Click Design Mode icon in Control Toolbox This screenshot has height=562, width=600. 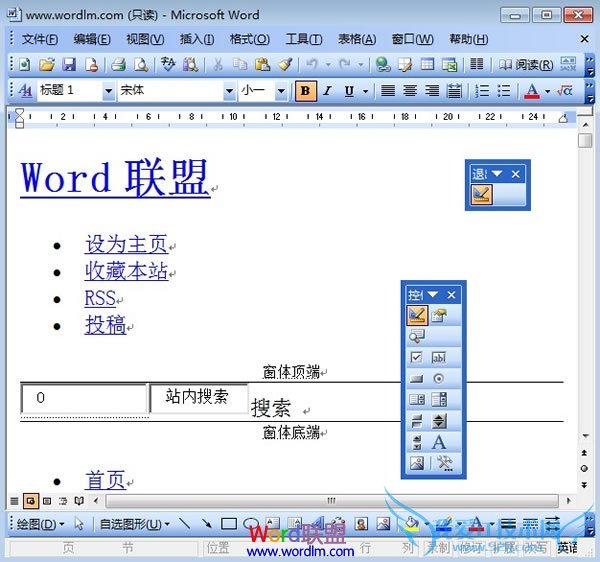tap(417, 316)
